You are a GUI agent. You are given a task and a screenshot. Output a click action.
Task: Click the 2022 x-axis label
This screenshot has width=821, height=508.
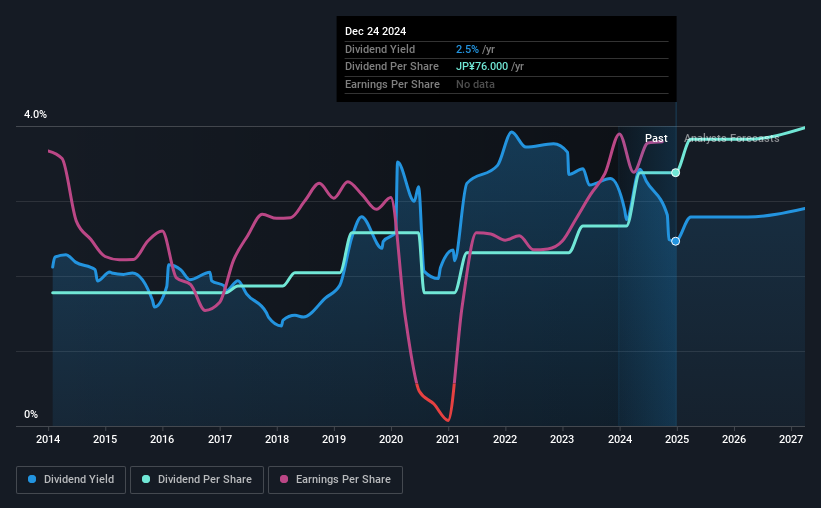pos(505,439)
